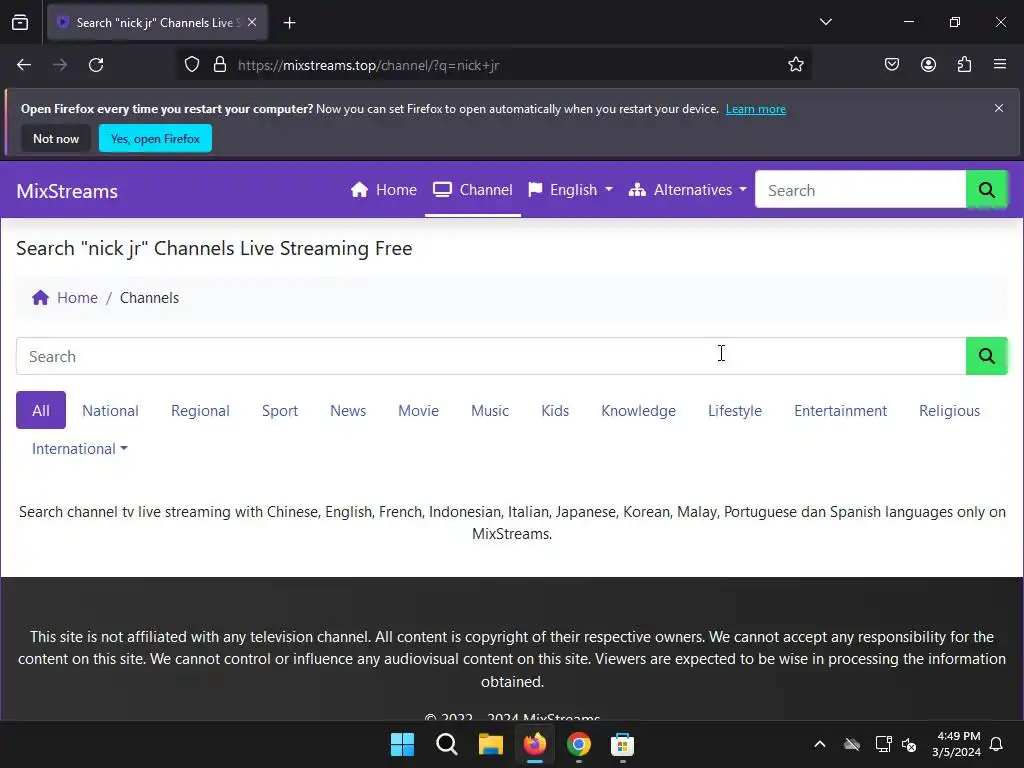Close the nick jr search tab
This screenshot has width=1024, height=768.
coord(252,23)
